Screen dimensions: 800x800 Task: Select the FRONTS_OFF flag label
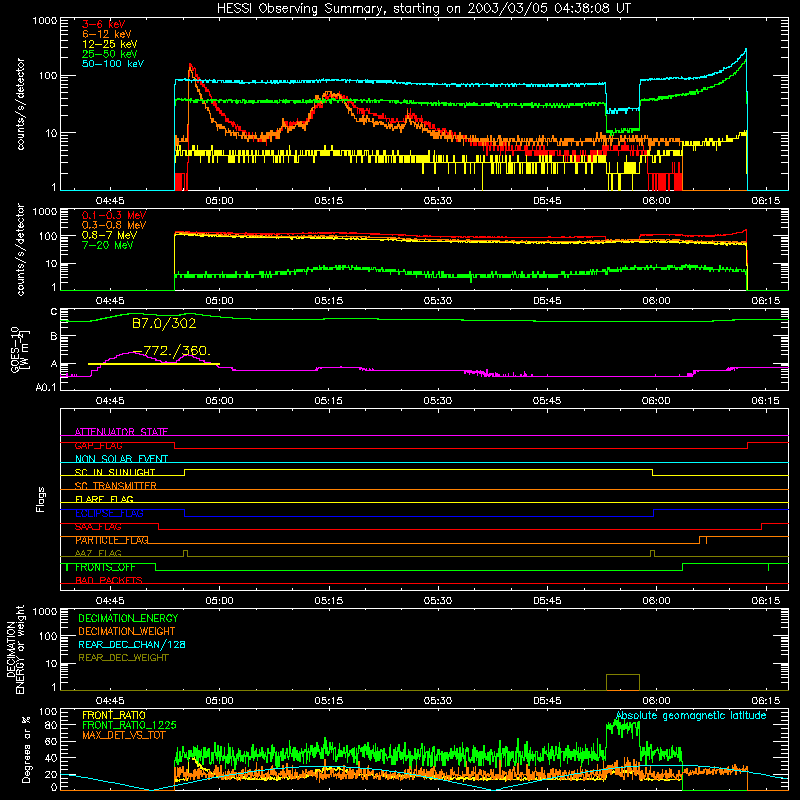105,567
